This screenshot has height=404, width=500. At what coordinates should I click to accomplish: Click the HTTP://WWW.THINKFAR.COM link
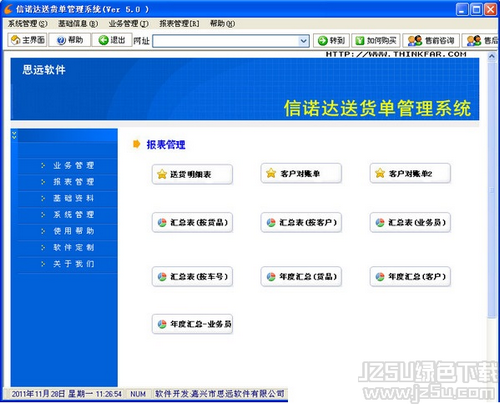pyautogui.click(x=396, y=54)
